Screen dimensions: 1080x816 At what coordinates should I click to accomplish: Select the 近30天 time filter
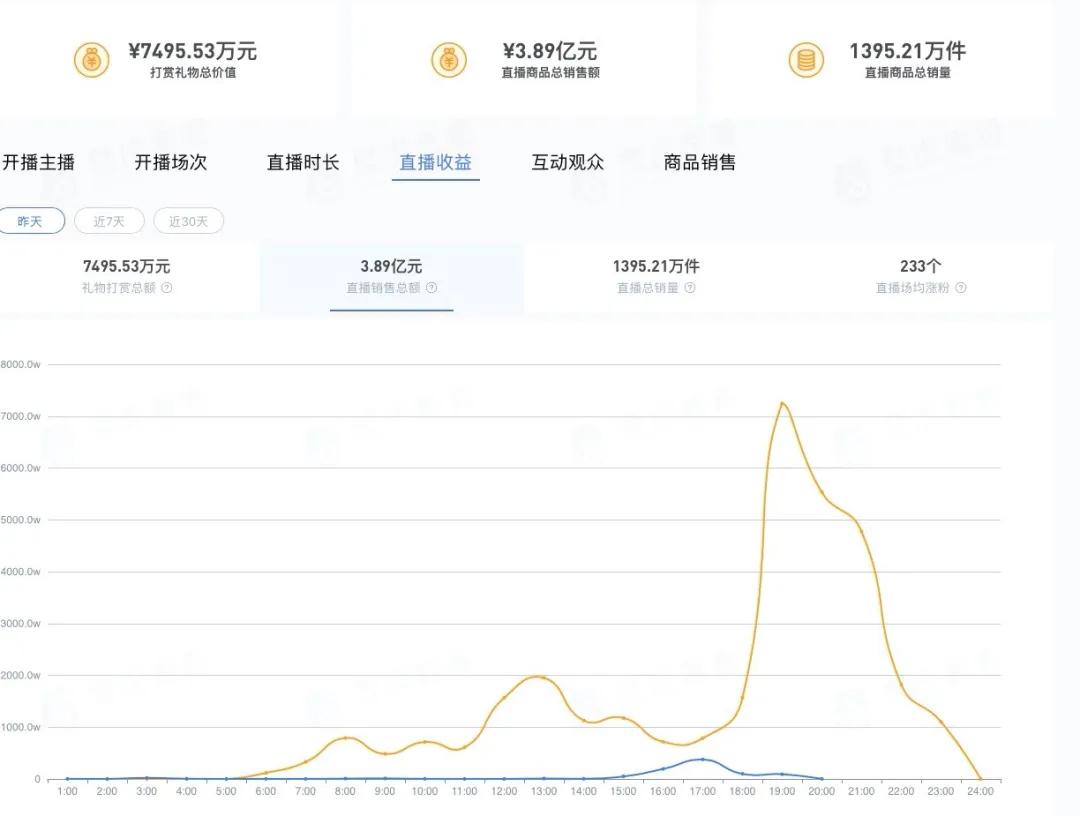point(188,220)
